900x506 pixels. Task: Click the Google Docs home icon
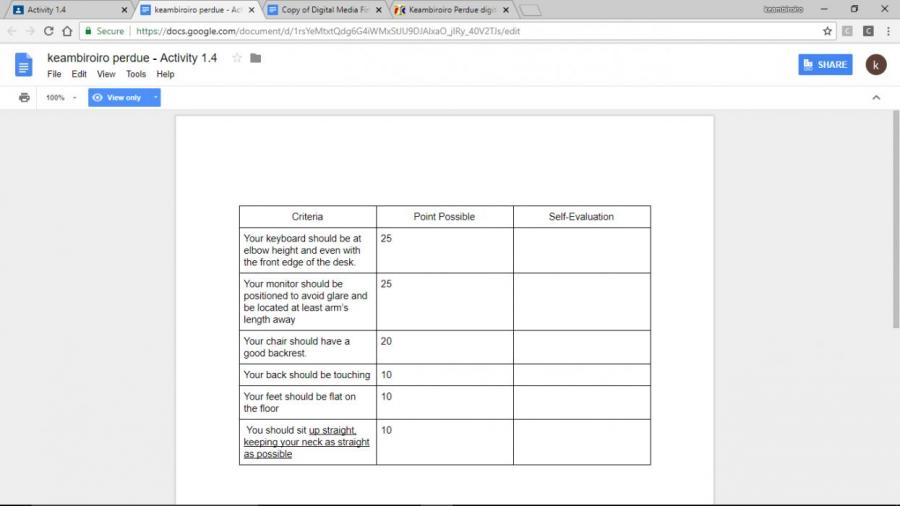pyautogui.click(x=24, y=65)
